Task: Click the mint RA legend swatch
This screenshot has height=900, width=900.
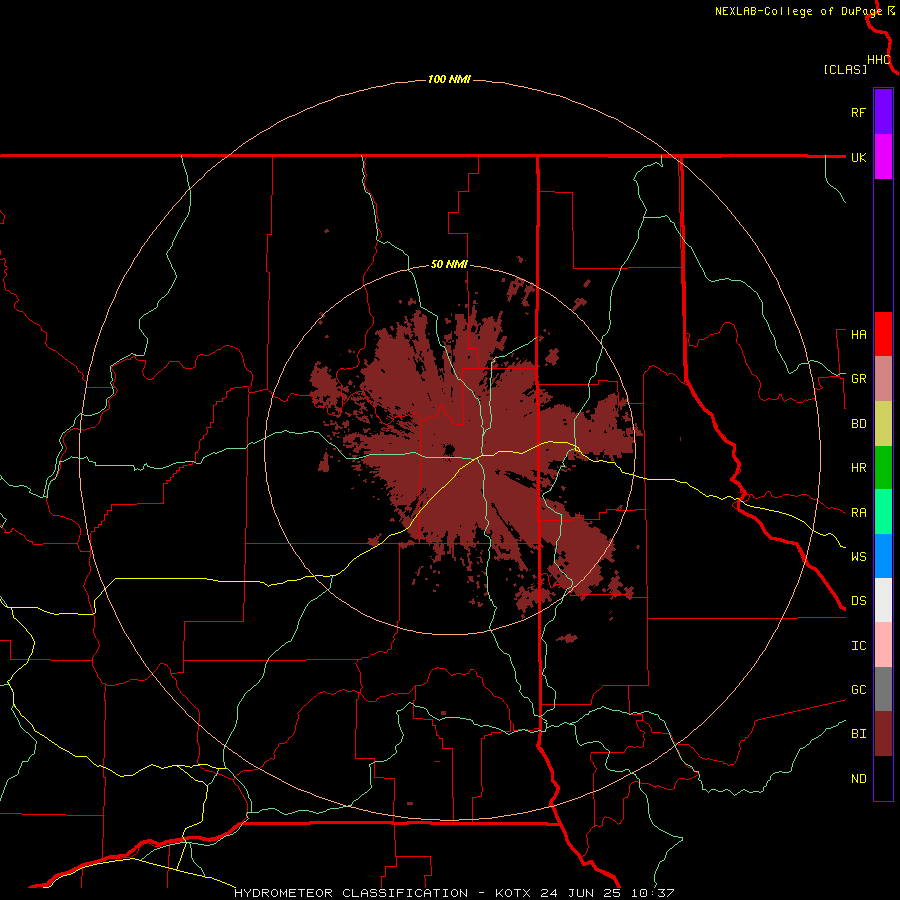Action: [883, 512]
